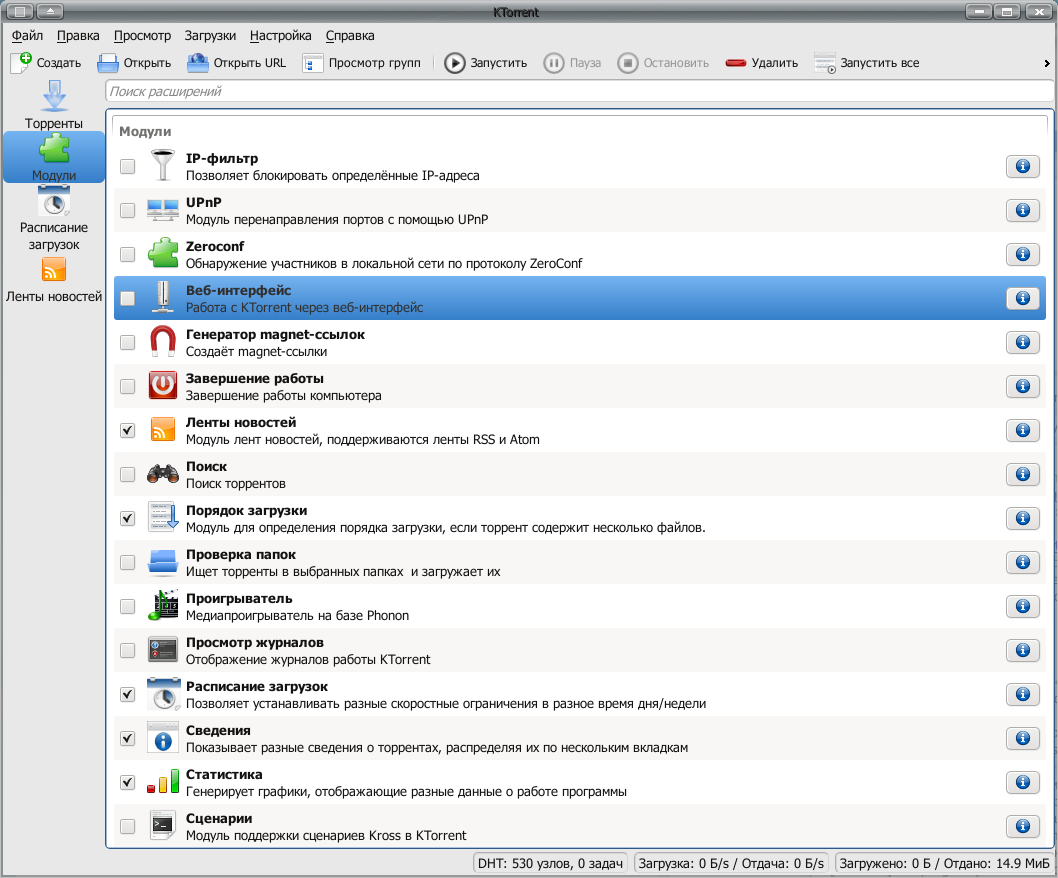
Task: Disable the Порядок загрузки module checkbox
Action: pos(128,518)
